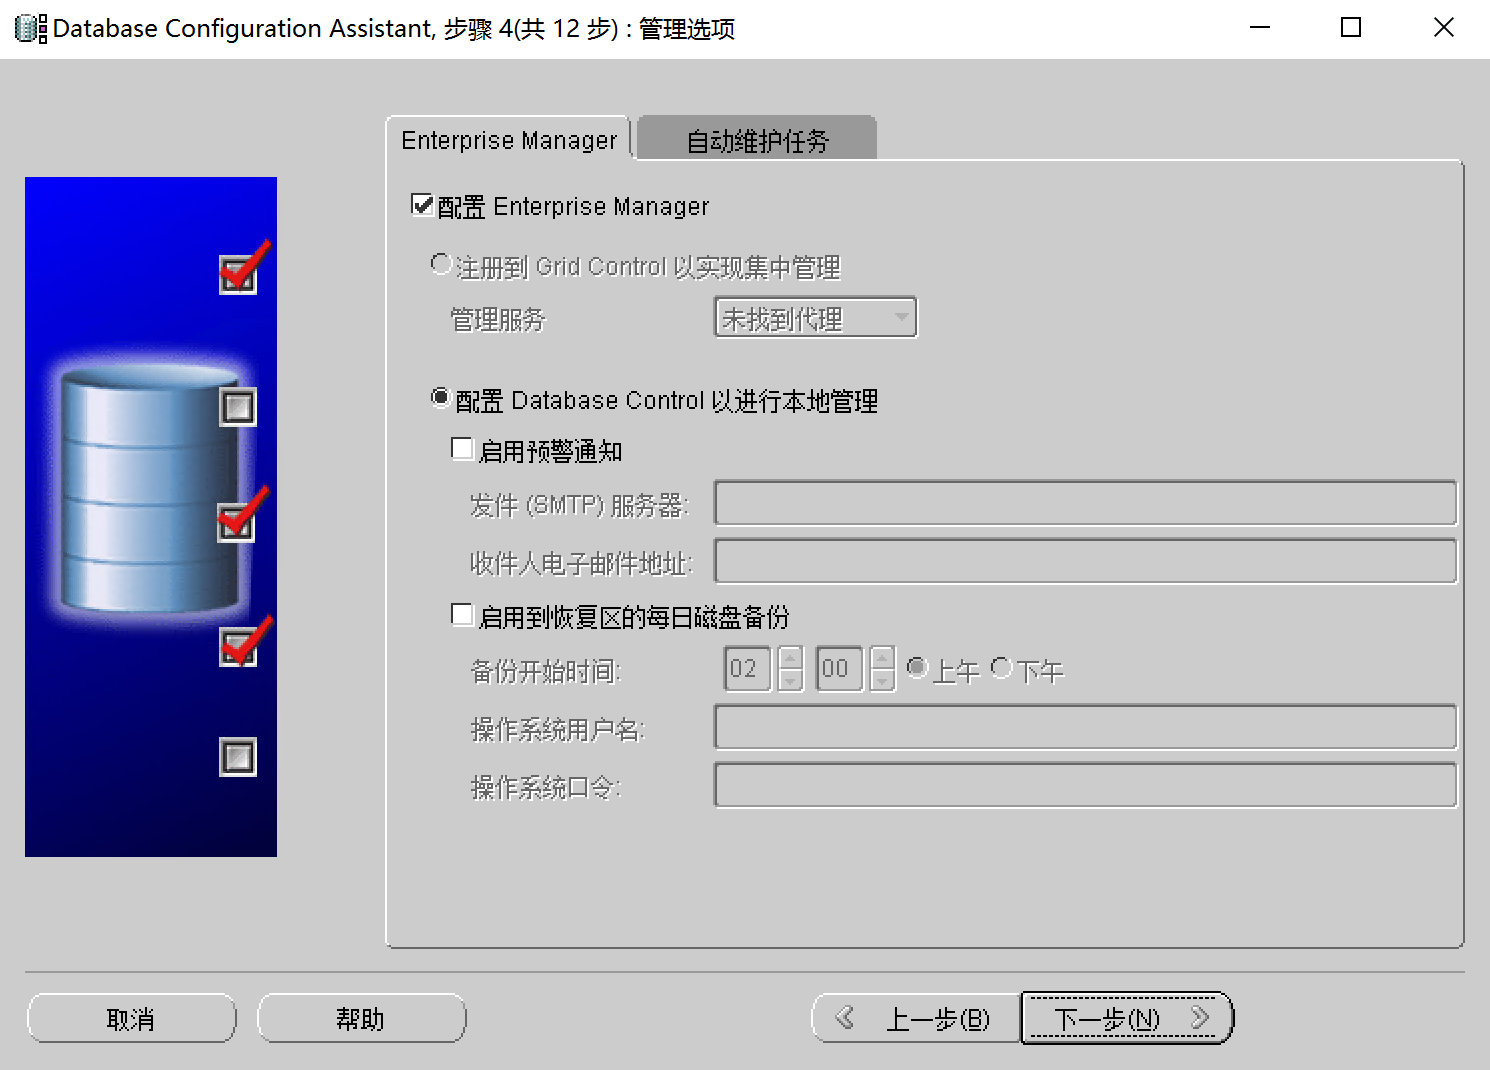This screenshot has width=1490, height=1070.
Task: Open help with the 帮助 button
Action: pyautogui.click(x=361, y=1018)
